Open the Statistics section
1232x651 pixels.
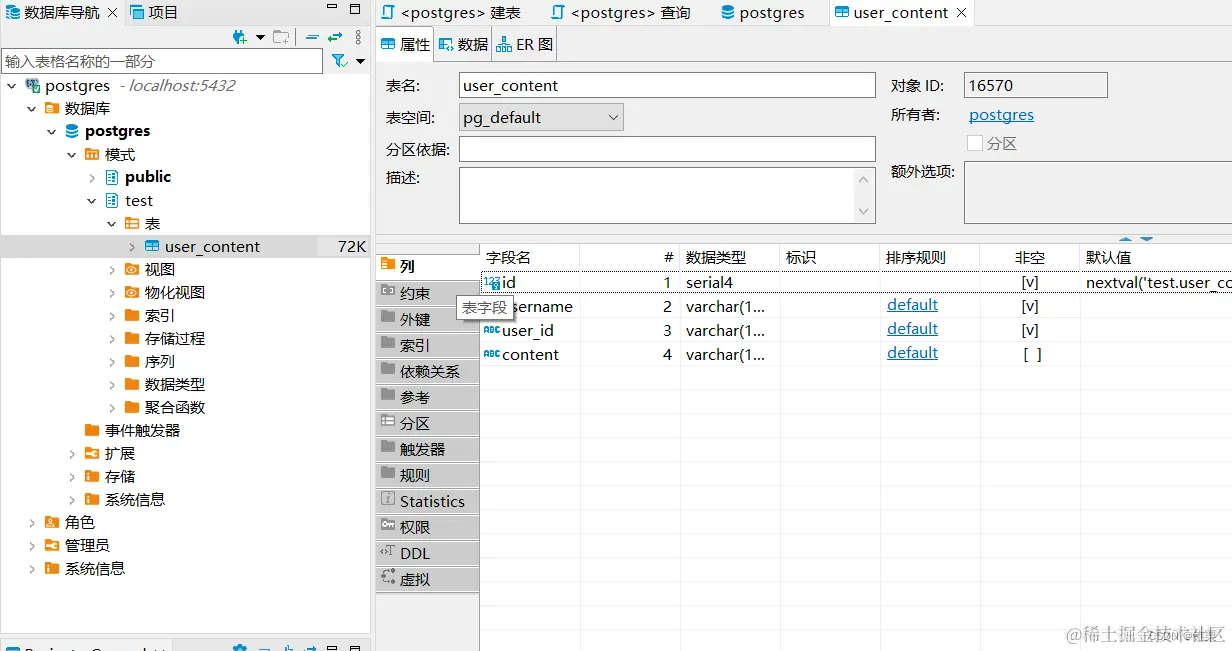coord(428,501)
